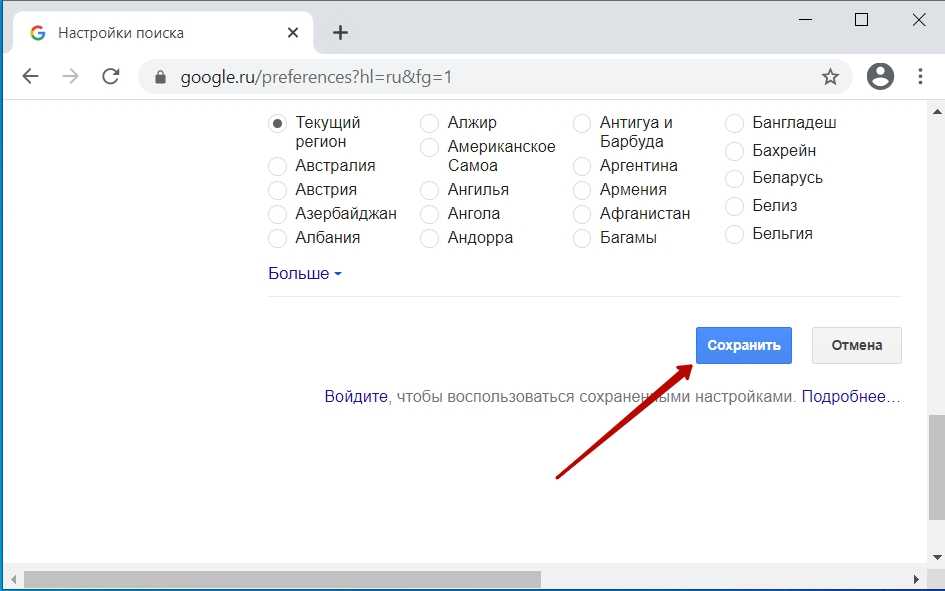The width and height of the screenshot is (945, 591).
Task: Click the padlock site info icon
Action: coord(159,77)
